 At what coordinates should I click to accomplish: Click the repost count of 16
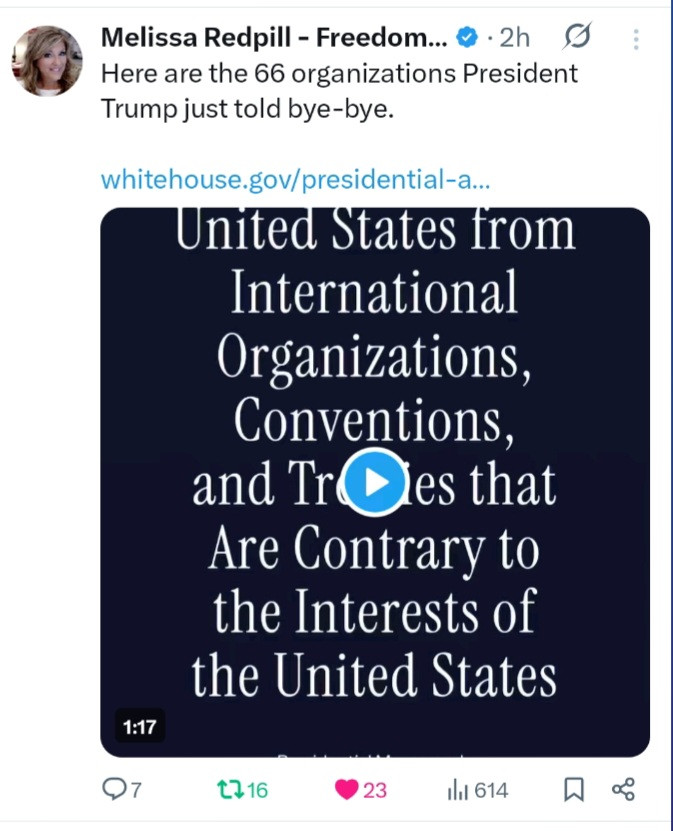tap(257, 790)
